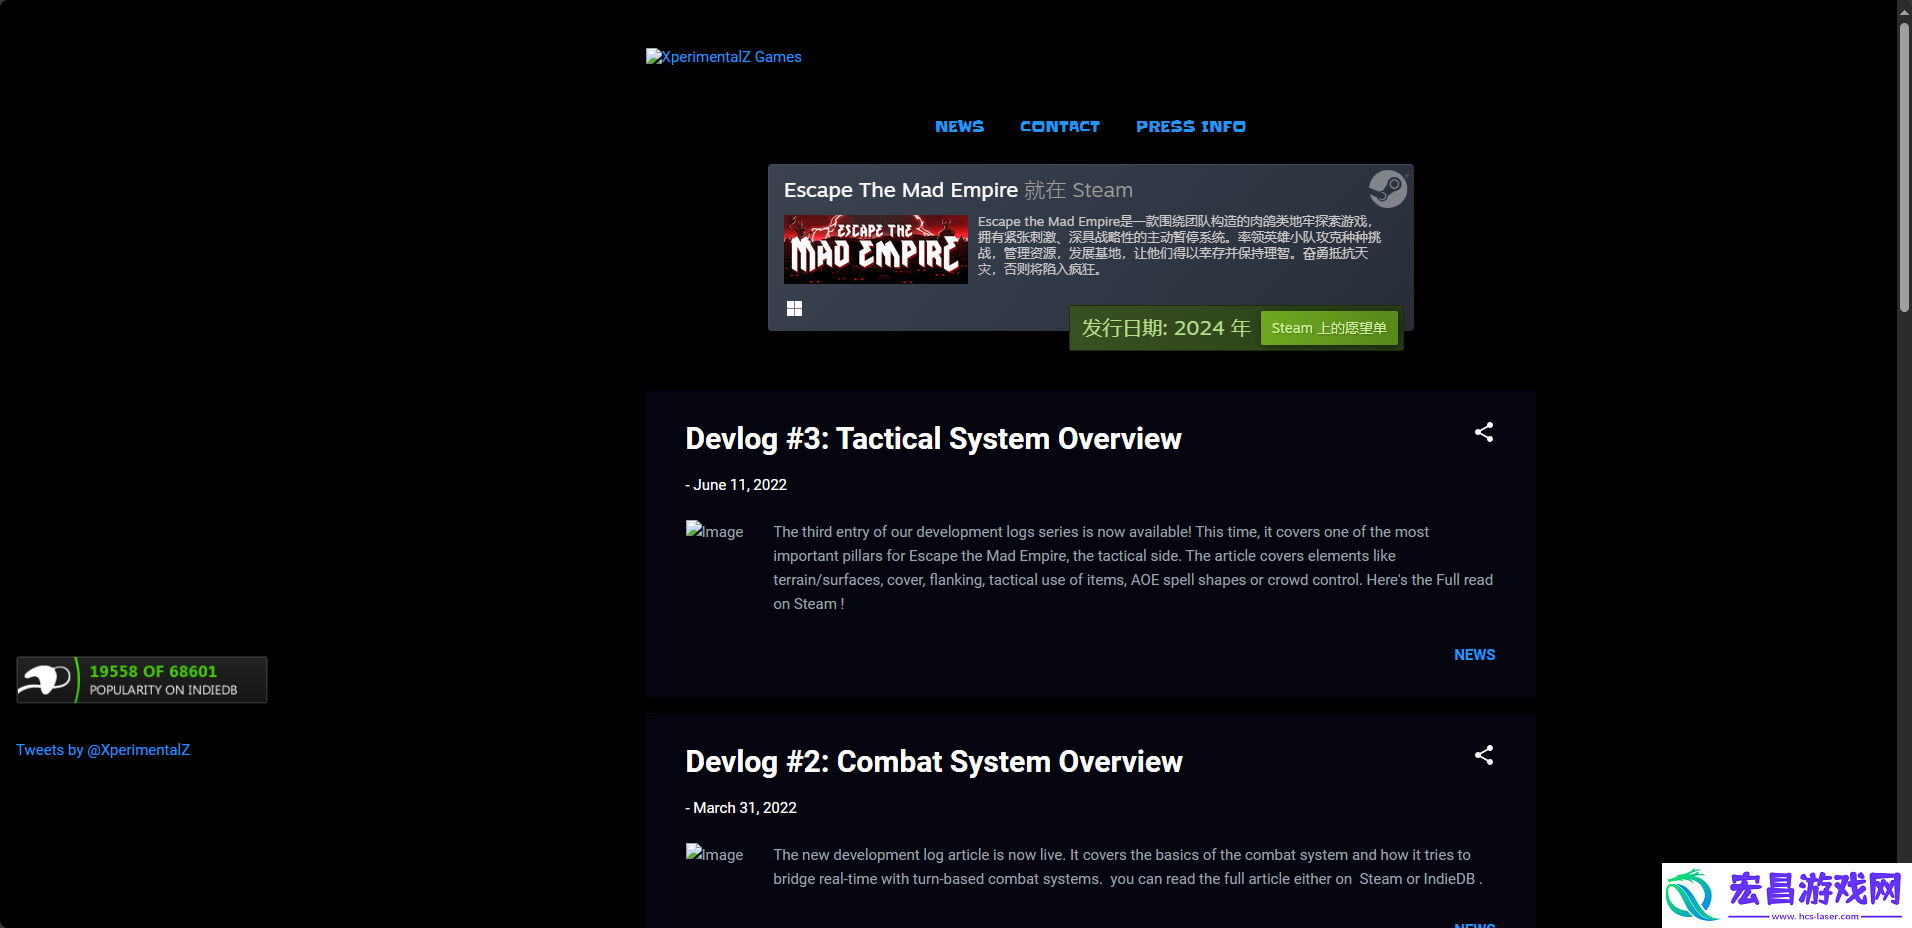The height and width of the screenshot is (928, 1912).
Task: Open the CONTACT menu item
Action: pyautogui.click(x=1059, y=126)
